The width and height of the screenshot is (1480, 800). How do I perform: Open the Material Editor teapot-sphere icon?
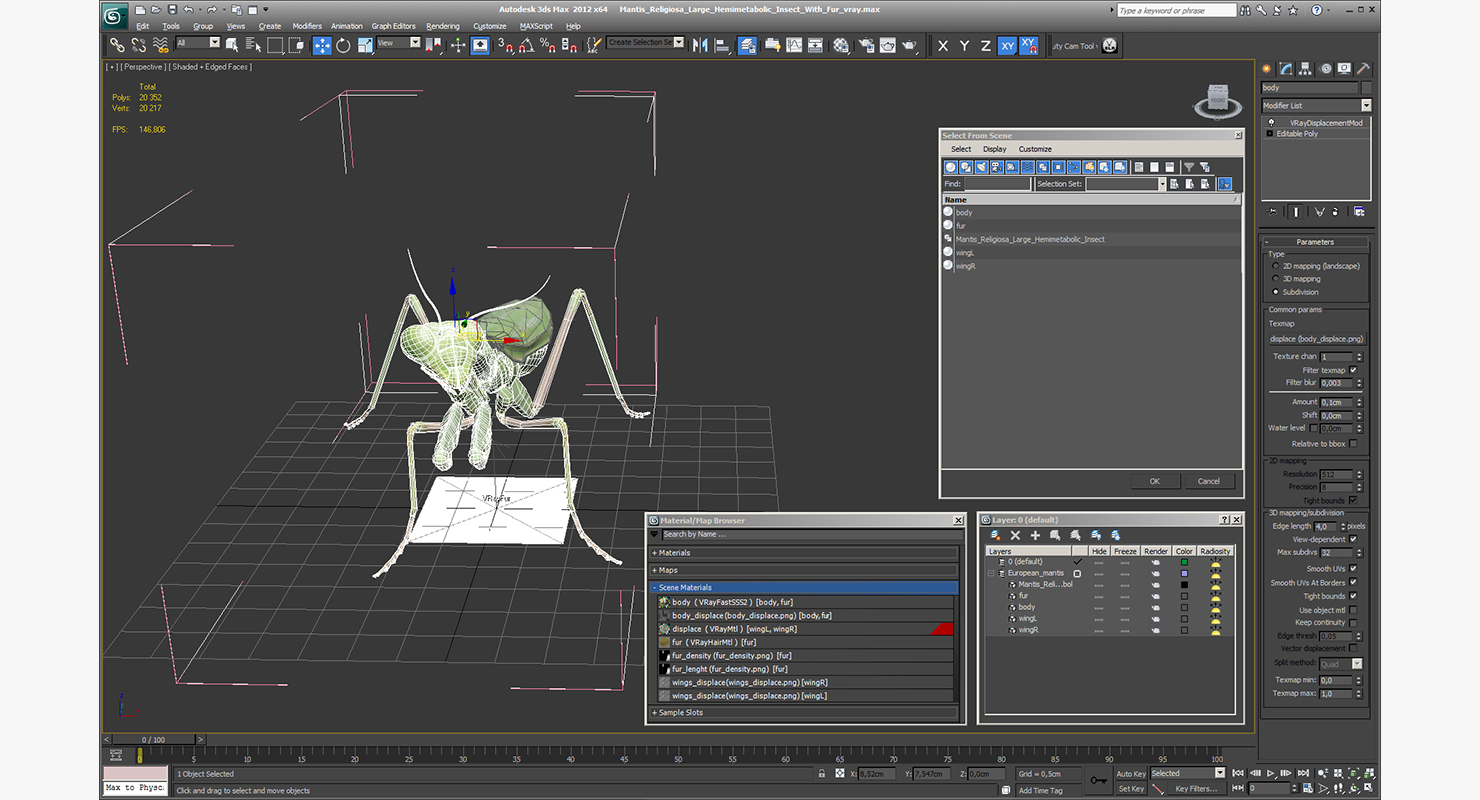(841, 45)
